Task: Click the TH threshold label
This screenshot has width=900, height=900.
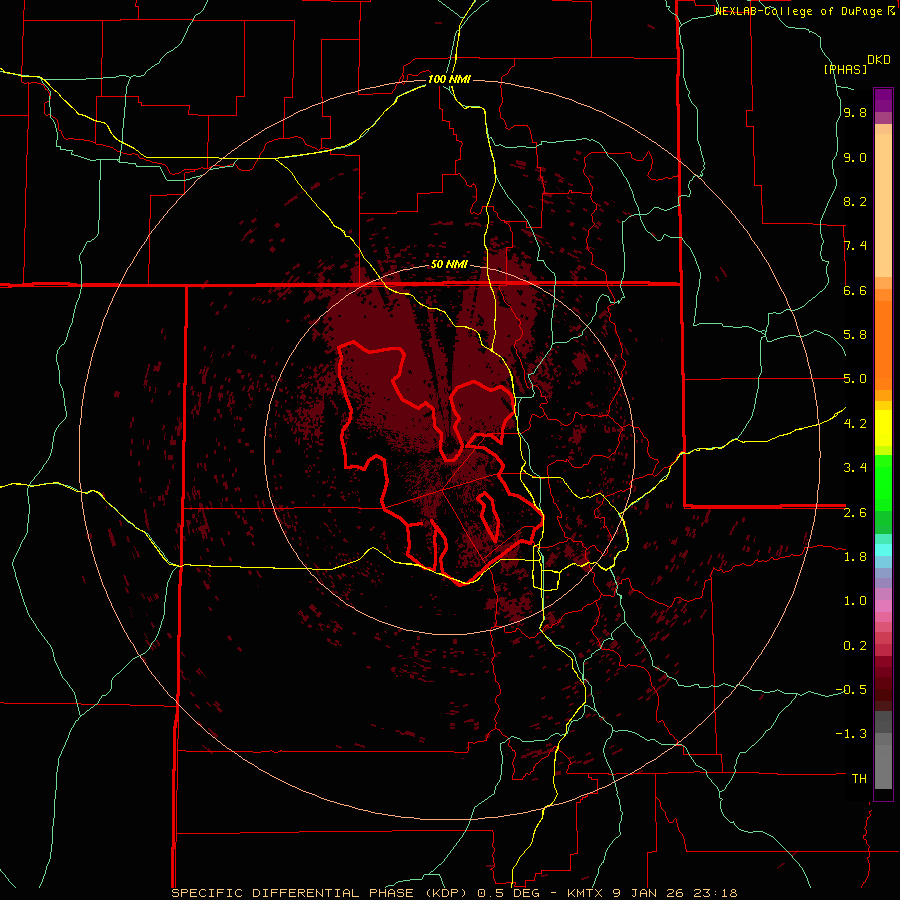Action: pyautogui.click(x=859, y=779)
